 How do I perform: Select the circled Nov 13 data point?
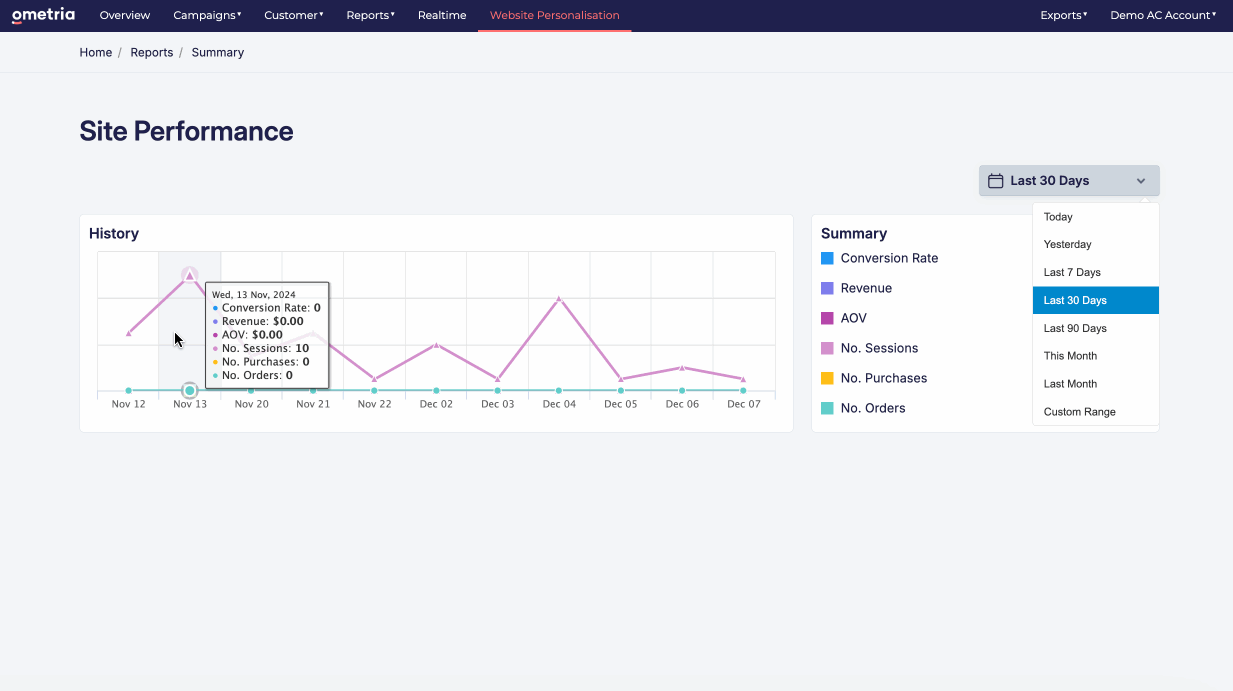coord(190,390)
